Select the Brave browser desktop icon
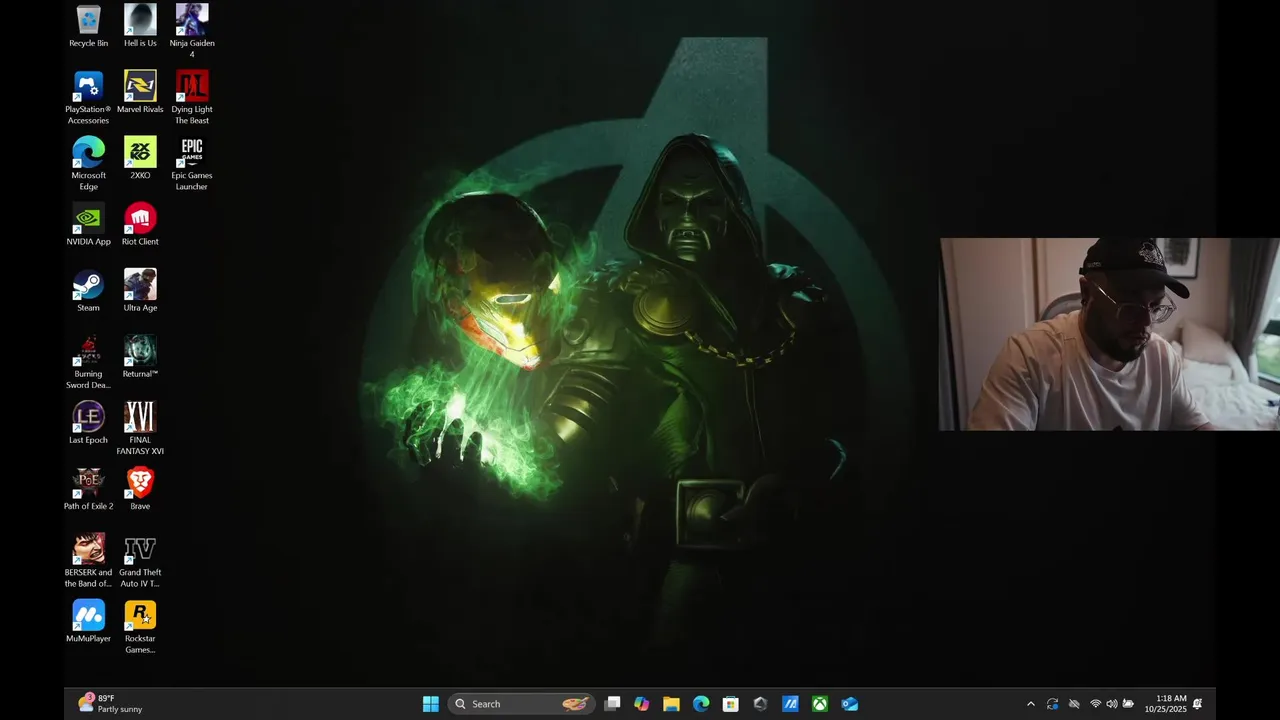This screenshot has width=1280, height=720. tap(140, 488)
